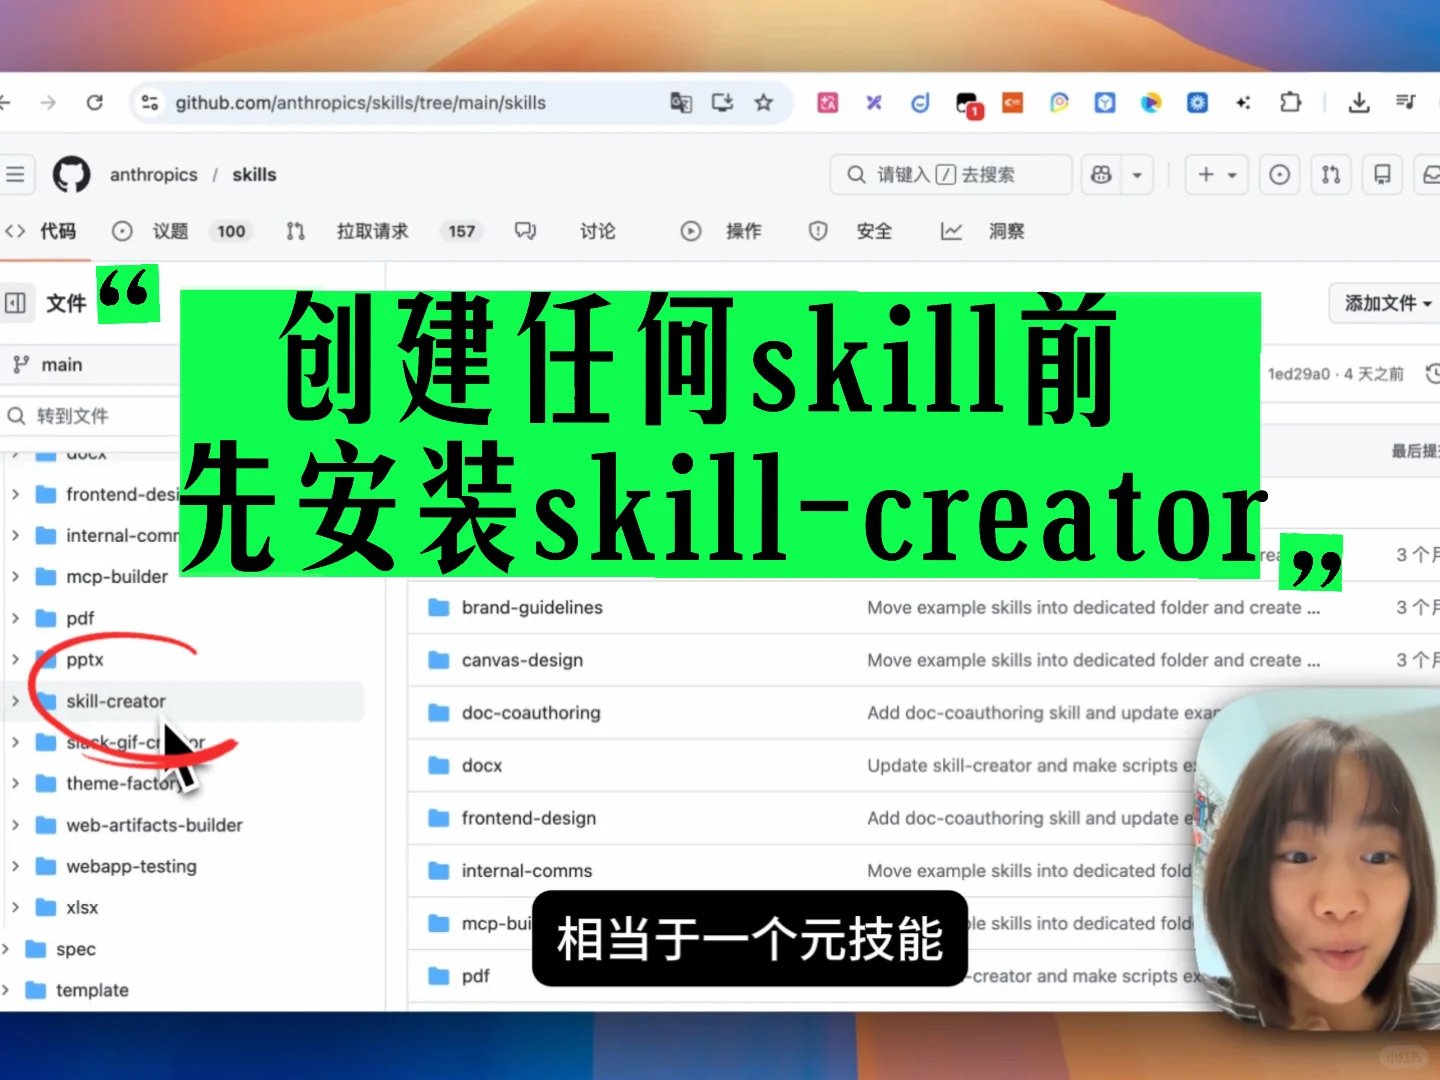Click the doc-coauthoring folder icon
1440x1080 pixels.
pyautogui.click(x=439, y=713)
